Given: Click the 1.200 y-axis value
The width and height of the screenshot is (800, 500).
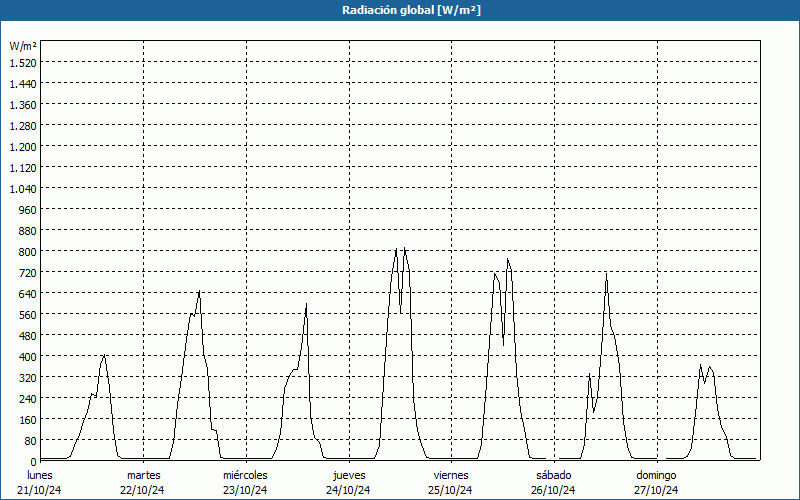Looking at the screenshot, I should [23, 146].
